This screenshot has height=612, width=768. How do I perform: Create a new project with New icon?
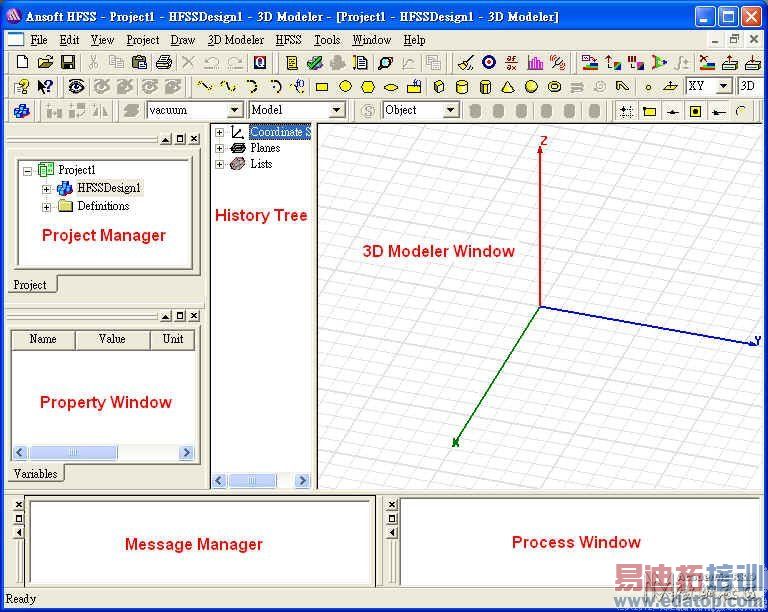coord(23,62)
